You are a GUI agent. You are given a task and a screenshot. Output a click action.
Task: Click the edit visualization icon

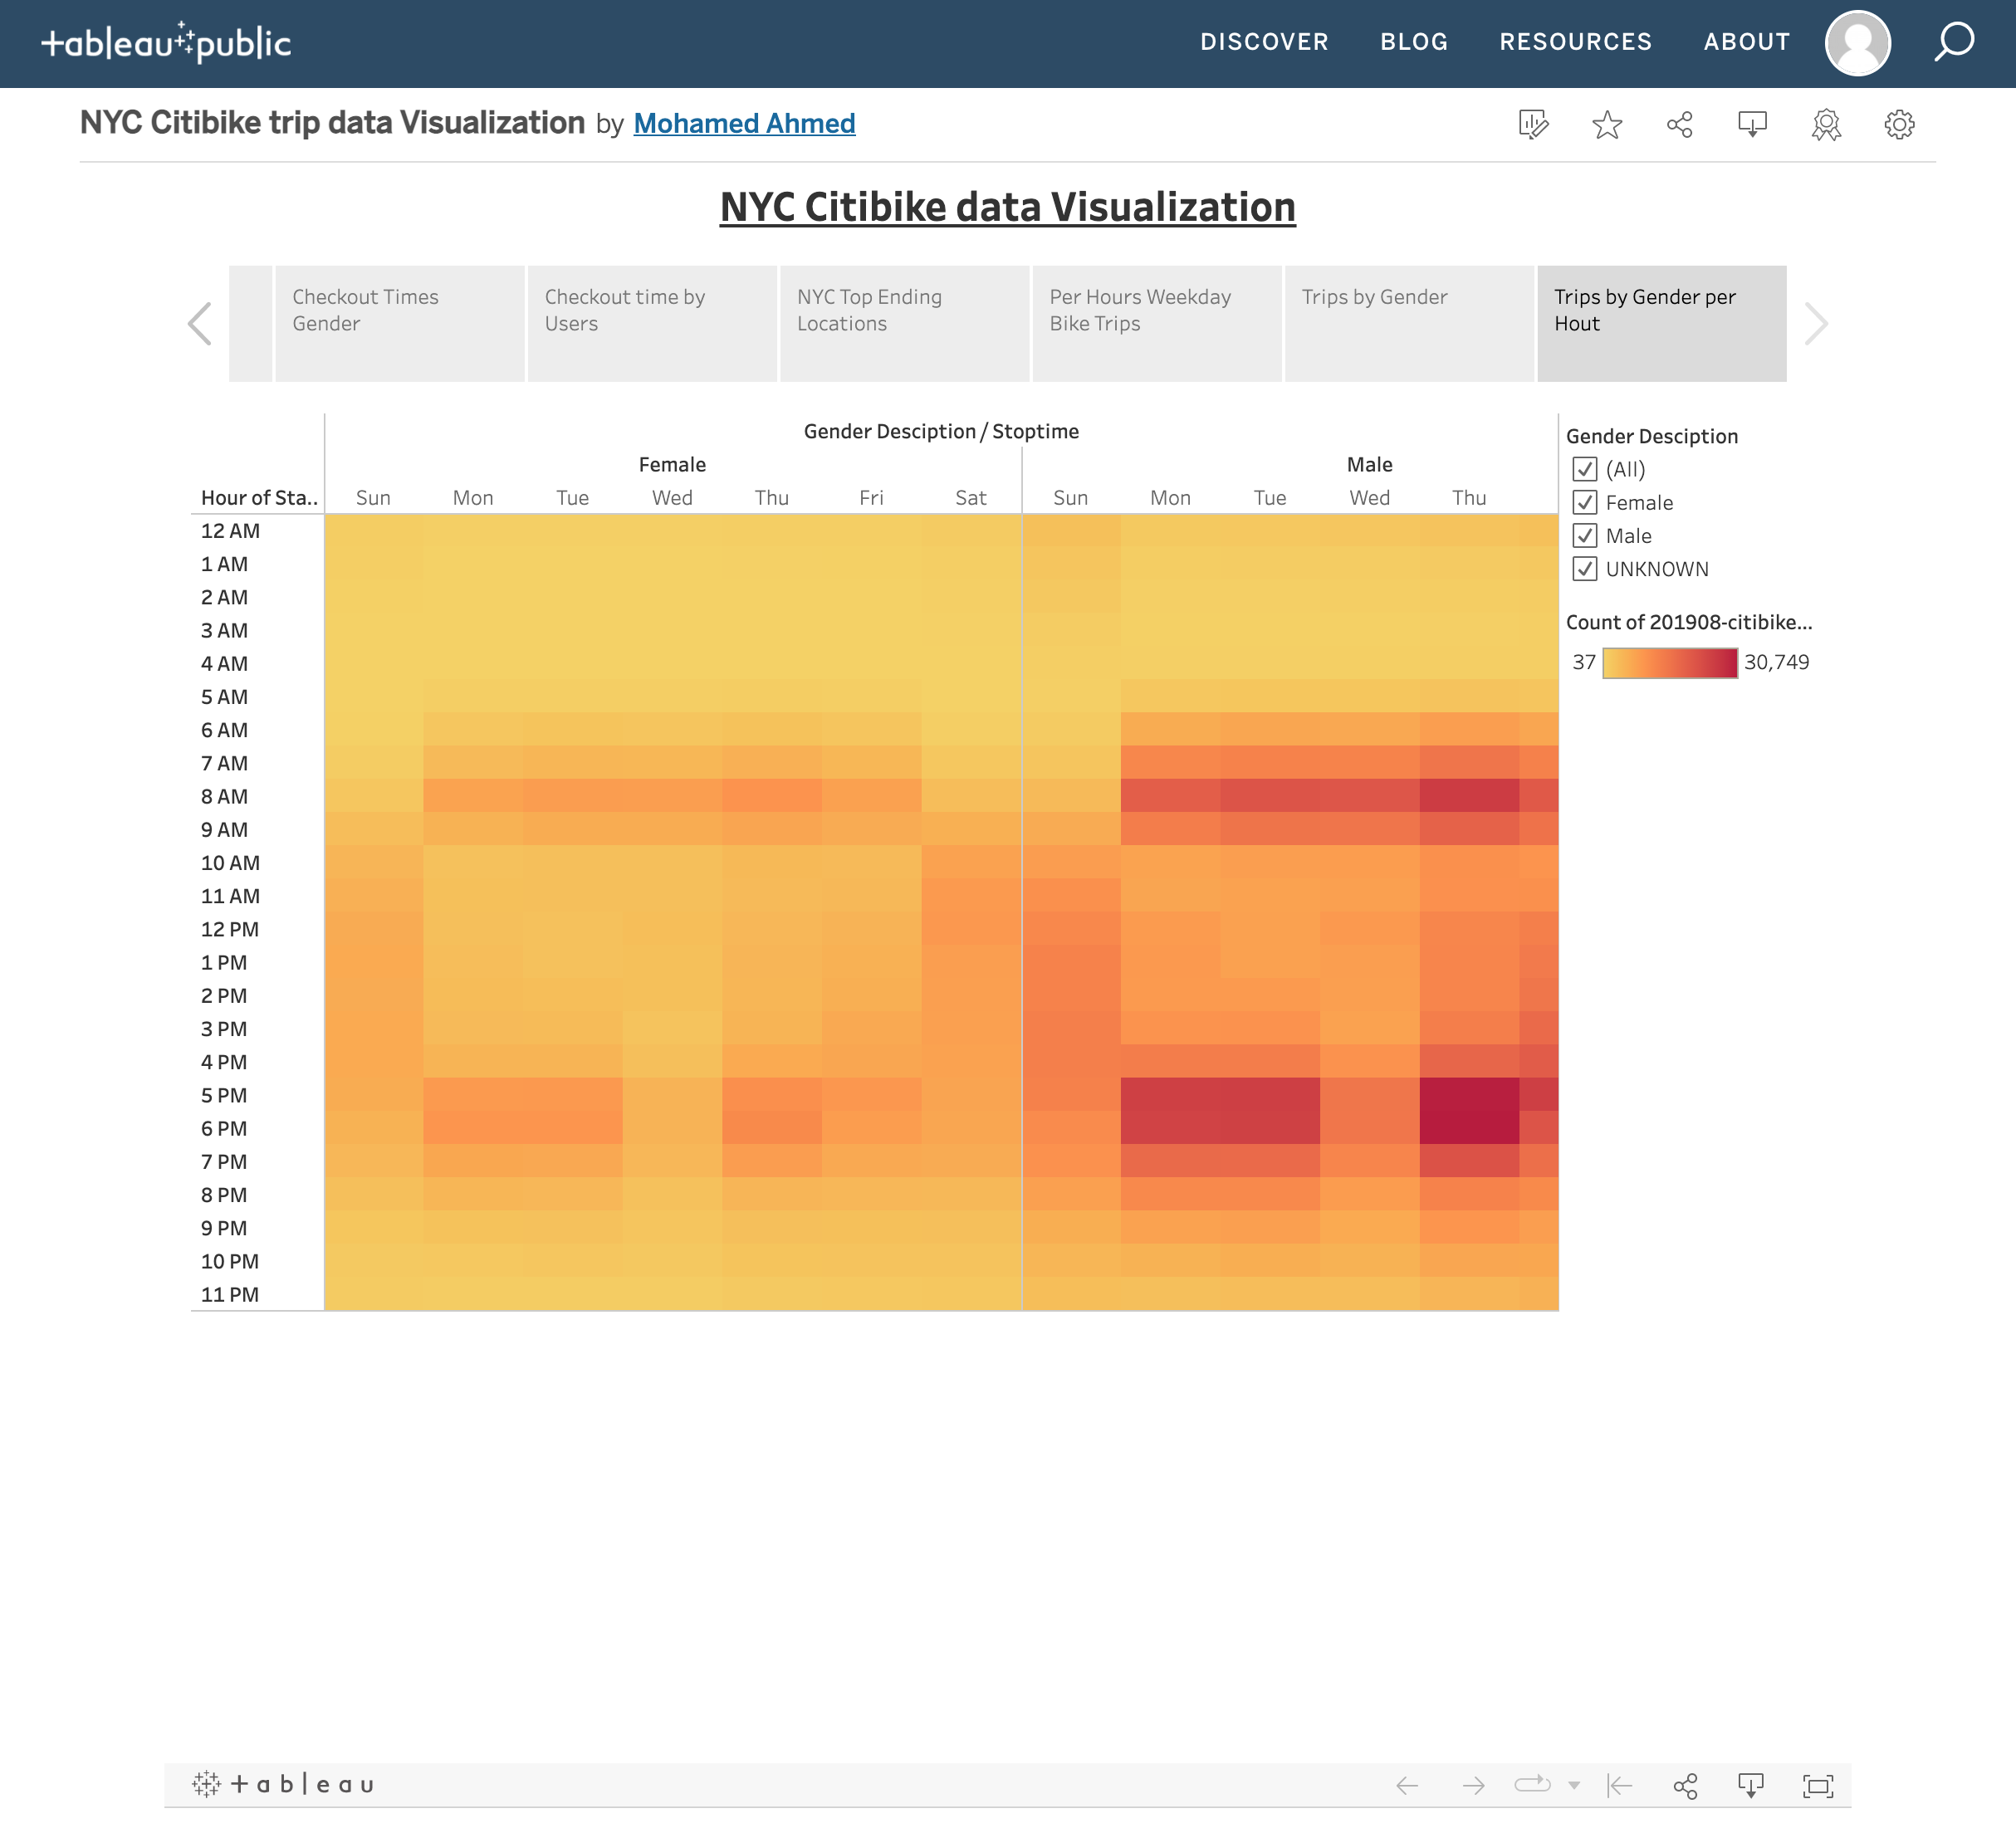(x=1533, y=124)
